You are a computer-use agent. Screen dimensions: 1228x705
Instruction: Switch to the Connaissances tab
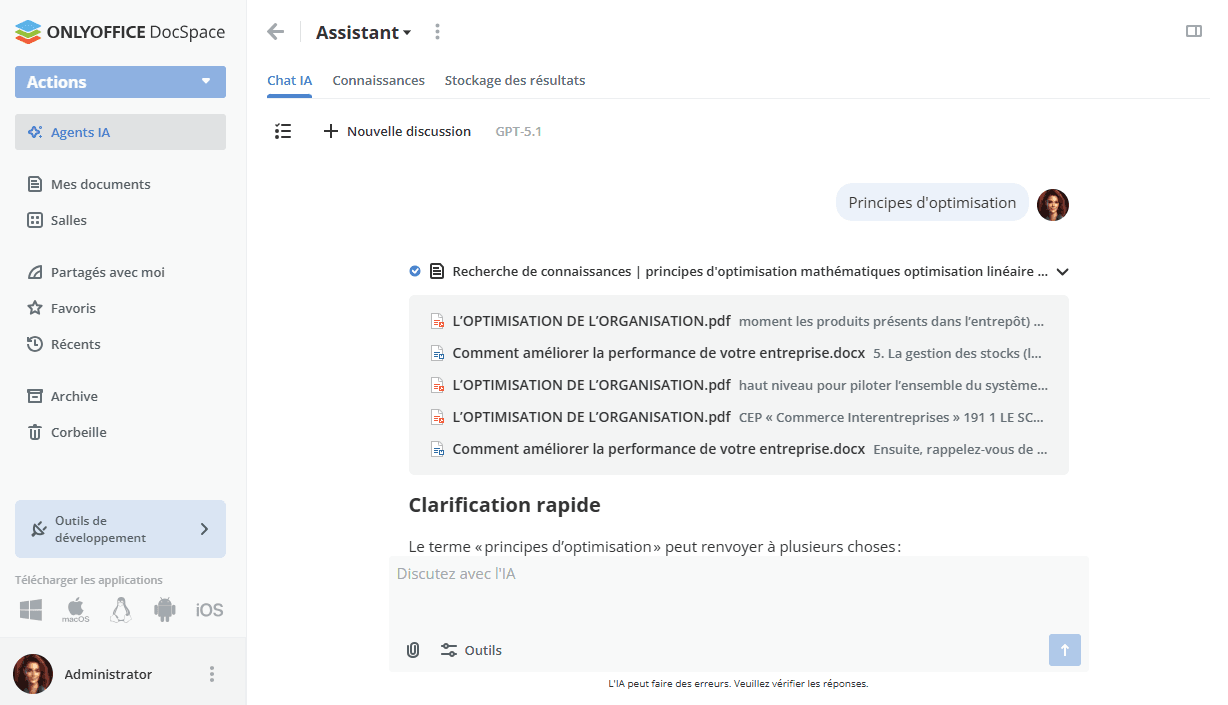pos(378,80)
